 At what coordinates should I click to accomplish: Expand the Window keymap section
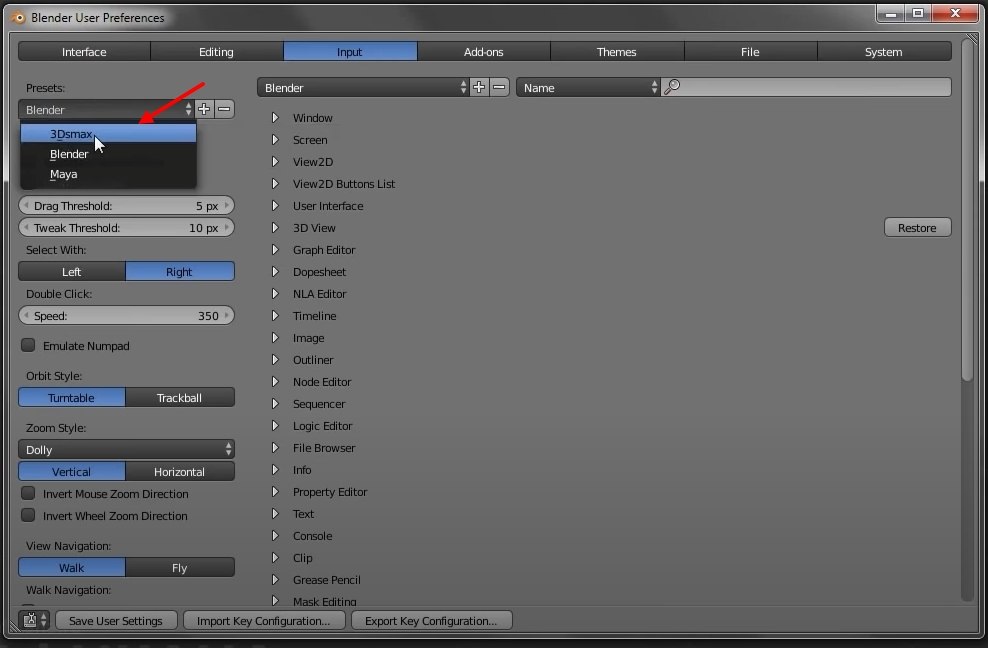pos(275,118)
